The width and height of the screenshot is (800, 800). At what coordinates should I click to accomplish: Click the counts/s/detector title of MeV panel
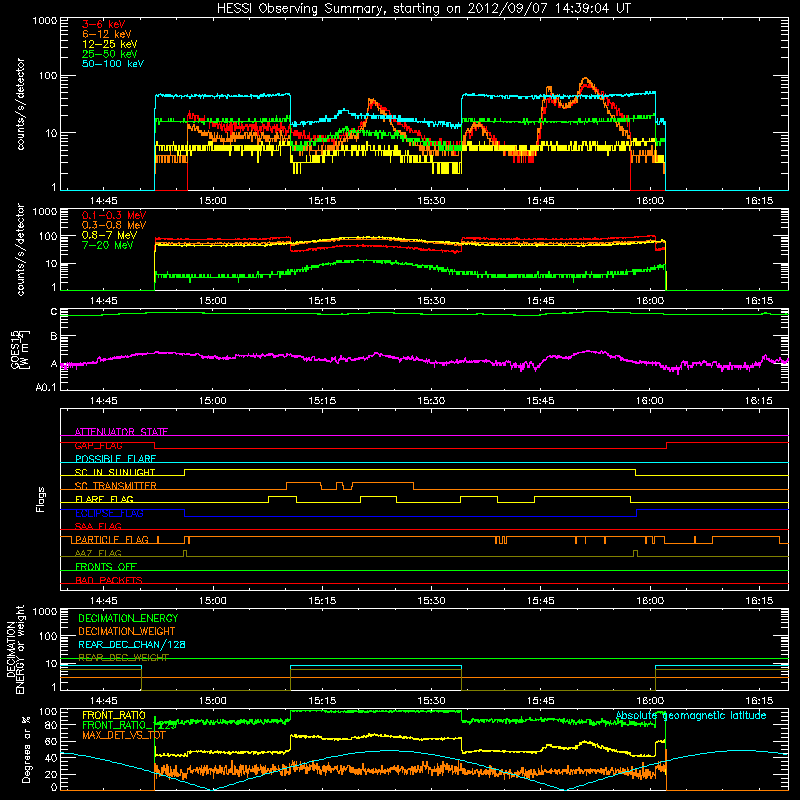pyautogui.click(x=20, y=249)
